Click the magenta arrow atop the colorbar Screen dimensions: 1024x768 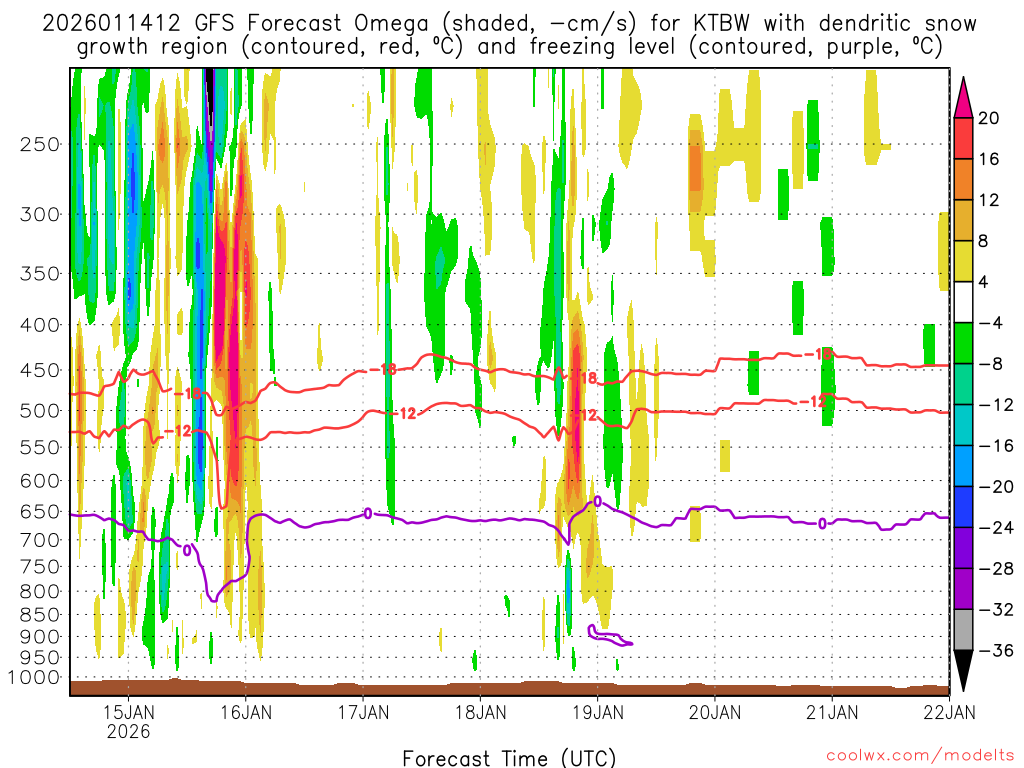965,97
